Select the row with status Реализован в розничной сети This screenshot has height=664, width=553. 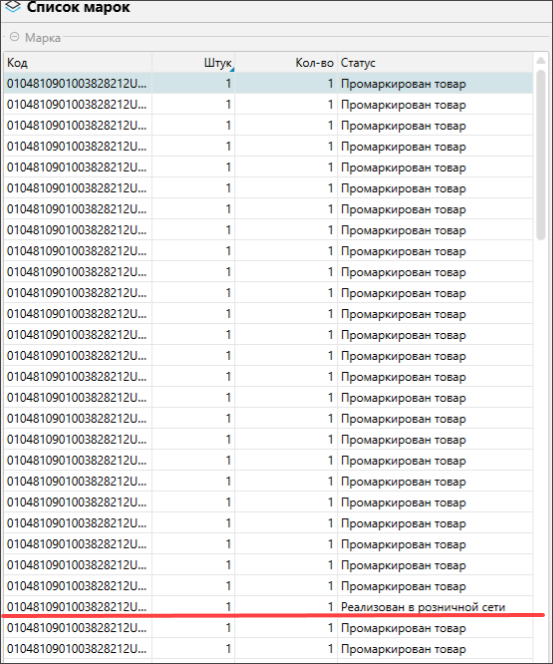point(268,606)
